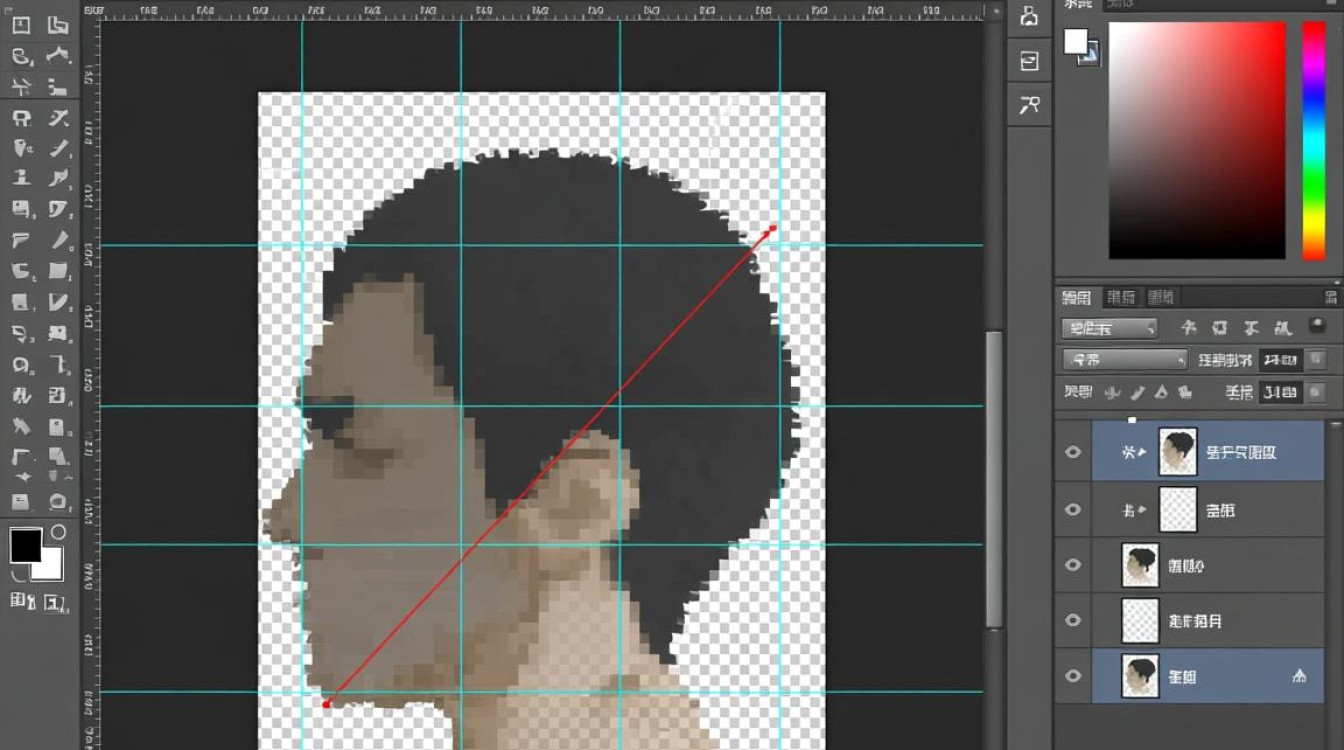The height and width of the screenshot is (750, 1344).
Task: Click the layer fill value field
Action: point(1280,392)
